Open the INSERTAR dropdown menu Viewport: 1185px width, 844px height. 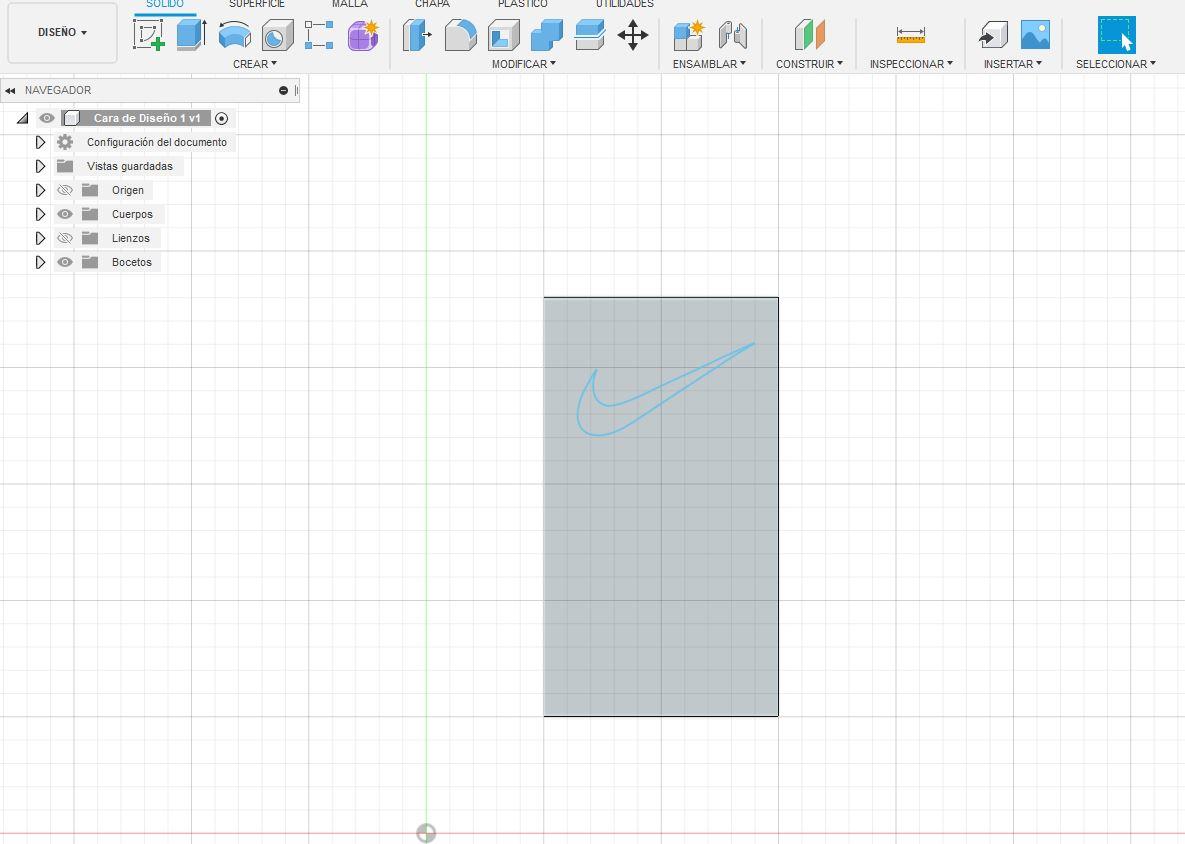[1013, 64]
